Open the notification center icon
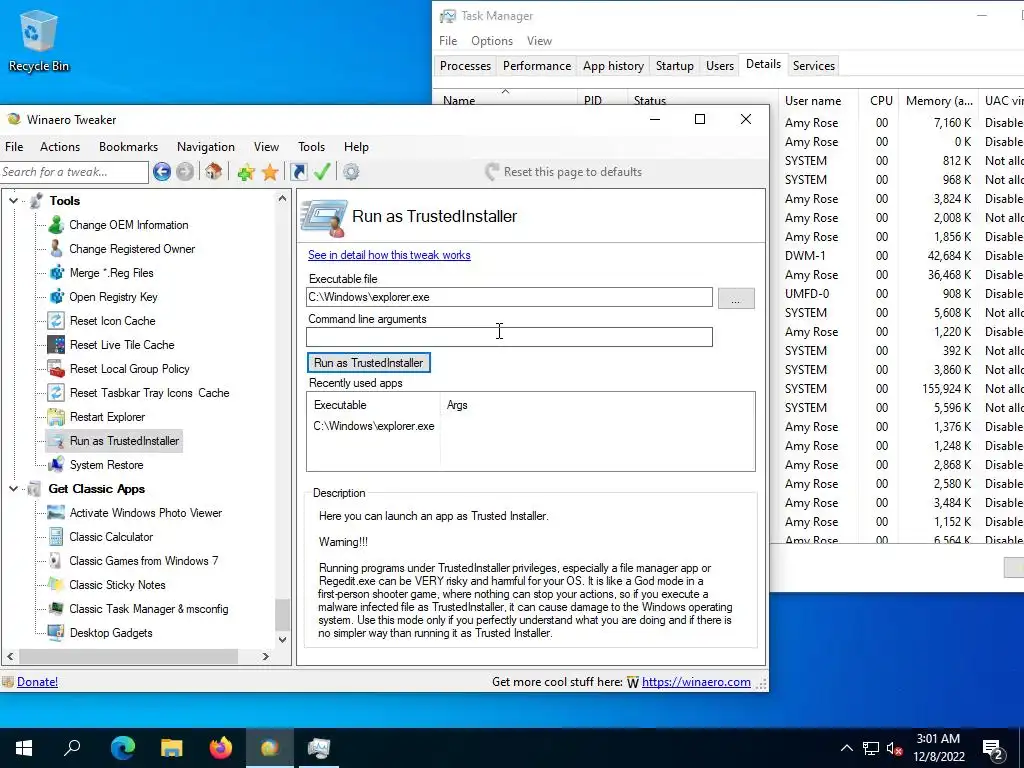Viewport: 1024px width, 768px height. tap(993, 748)
